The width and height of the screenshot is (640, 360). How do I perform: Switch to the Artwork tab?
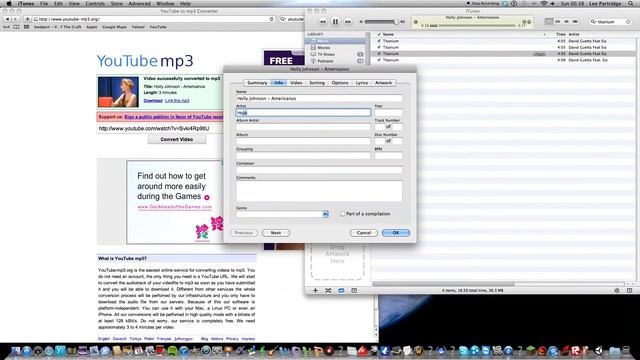pyautogui.click(x=383, y=83)
